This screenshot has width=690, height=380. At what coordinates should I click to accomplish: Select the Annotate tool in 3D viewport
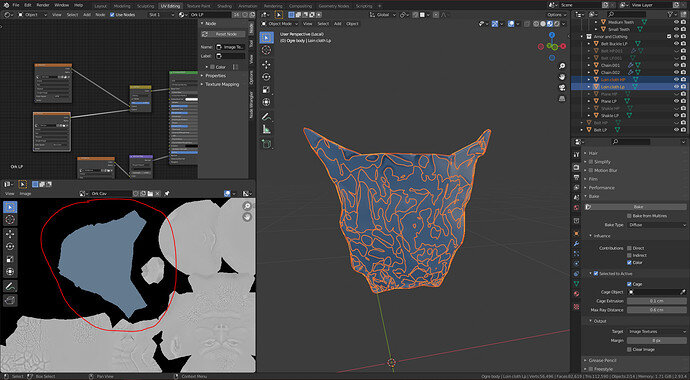tap(266, 117)
